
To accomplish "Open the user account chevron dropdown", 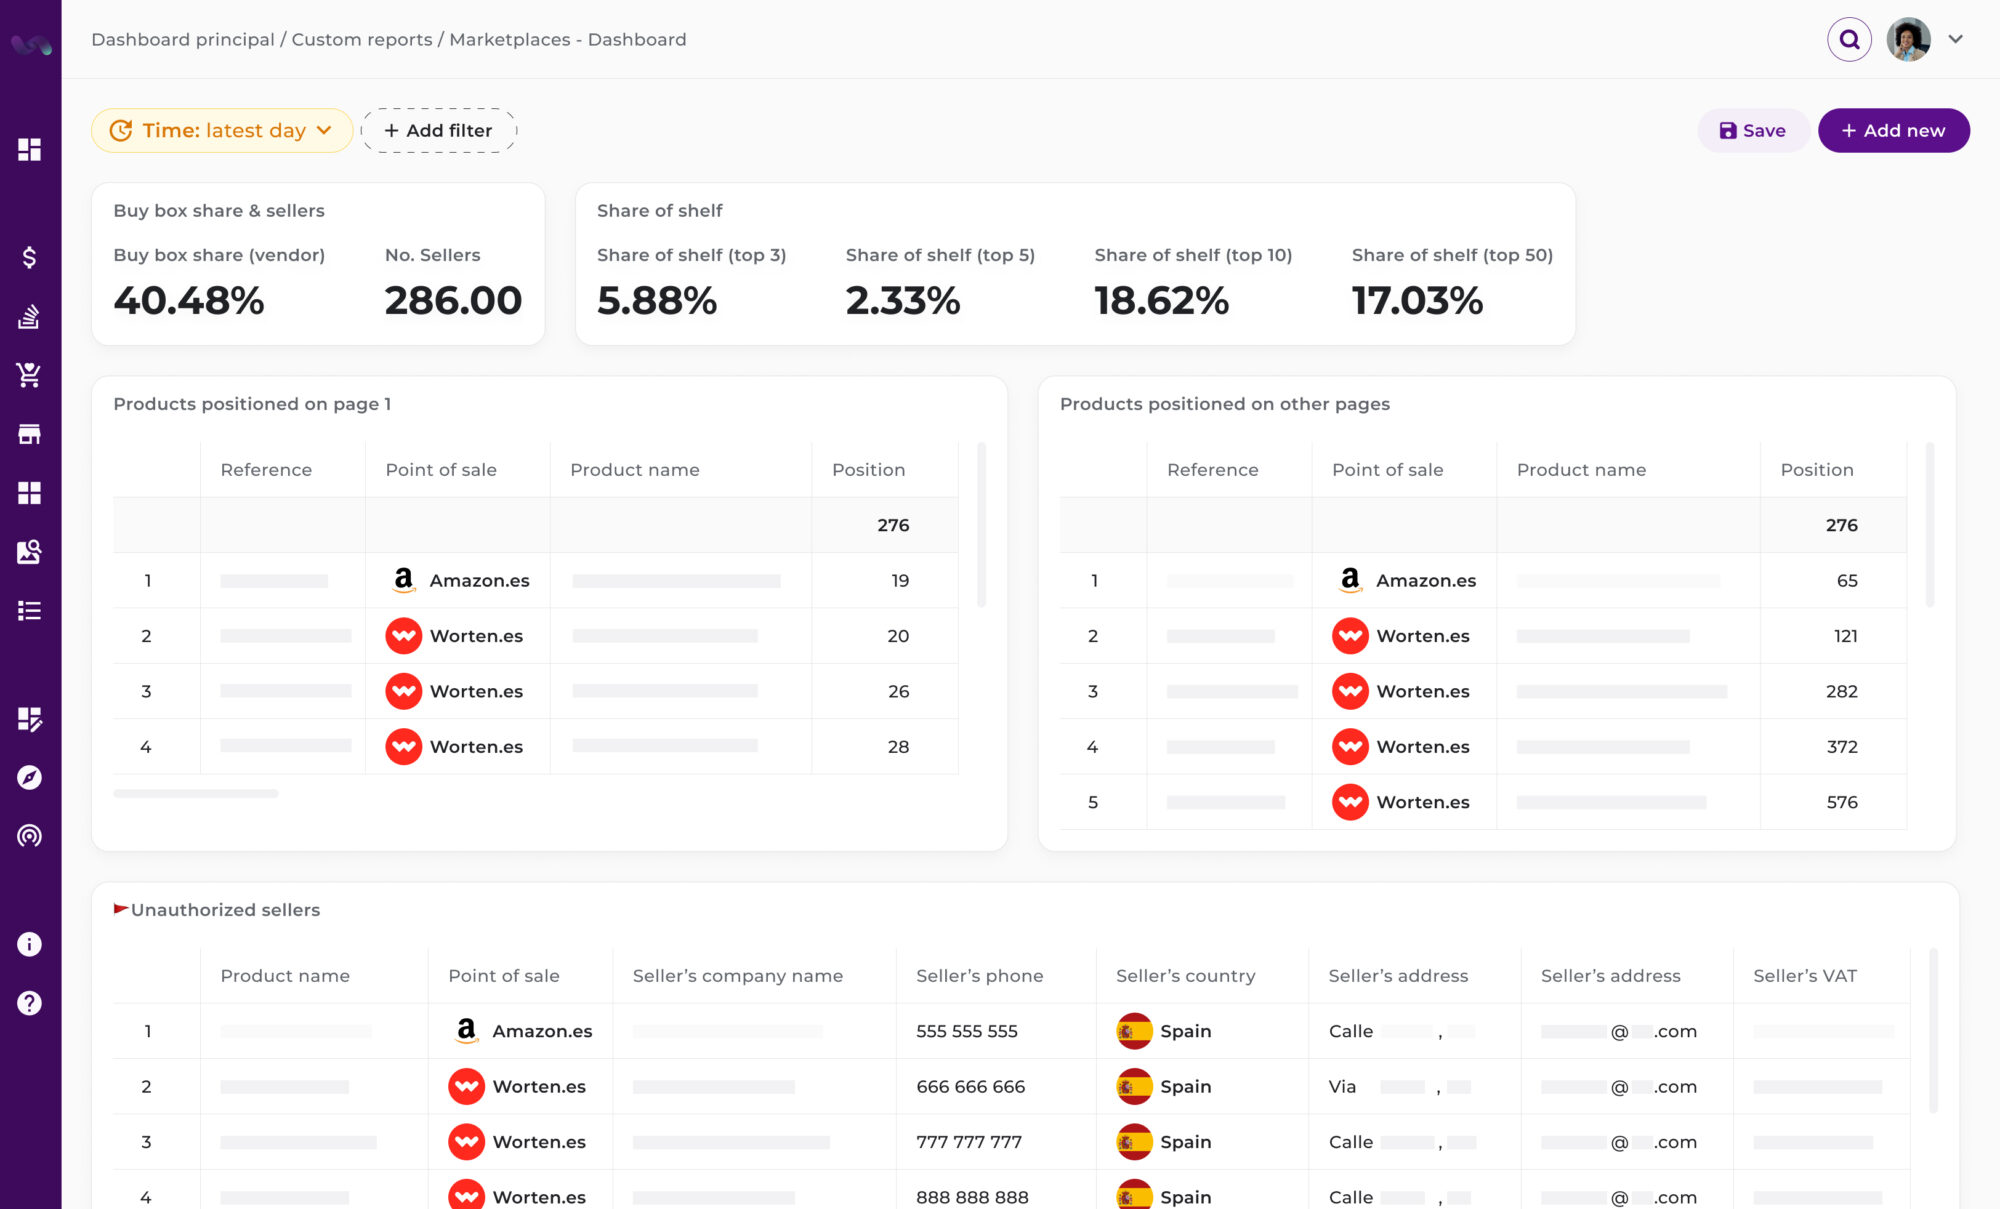I will click(x=1955, y=39).
